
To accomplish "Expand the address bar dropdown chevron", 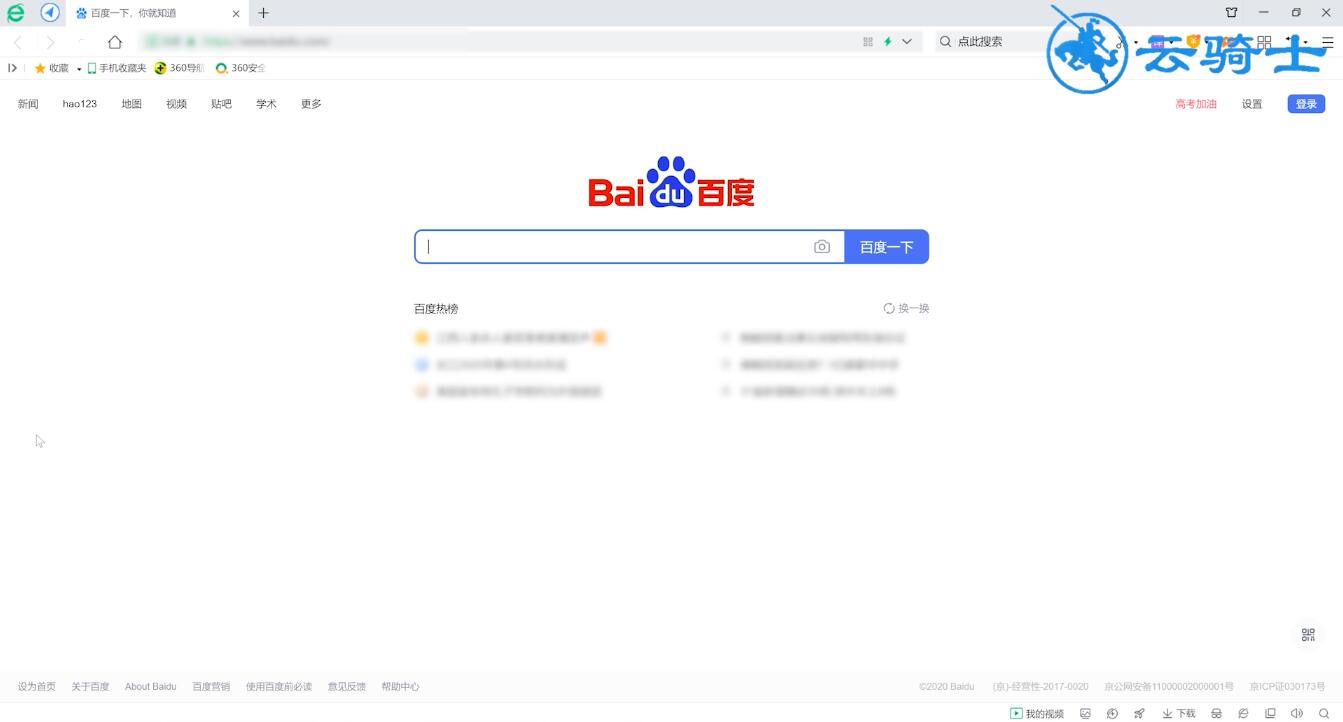I will (x=907, y=42).
